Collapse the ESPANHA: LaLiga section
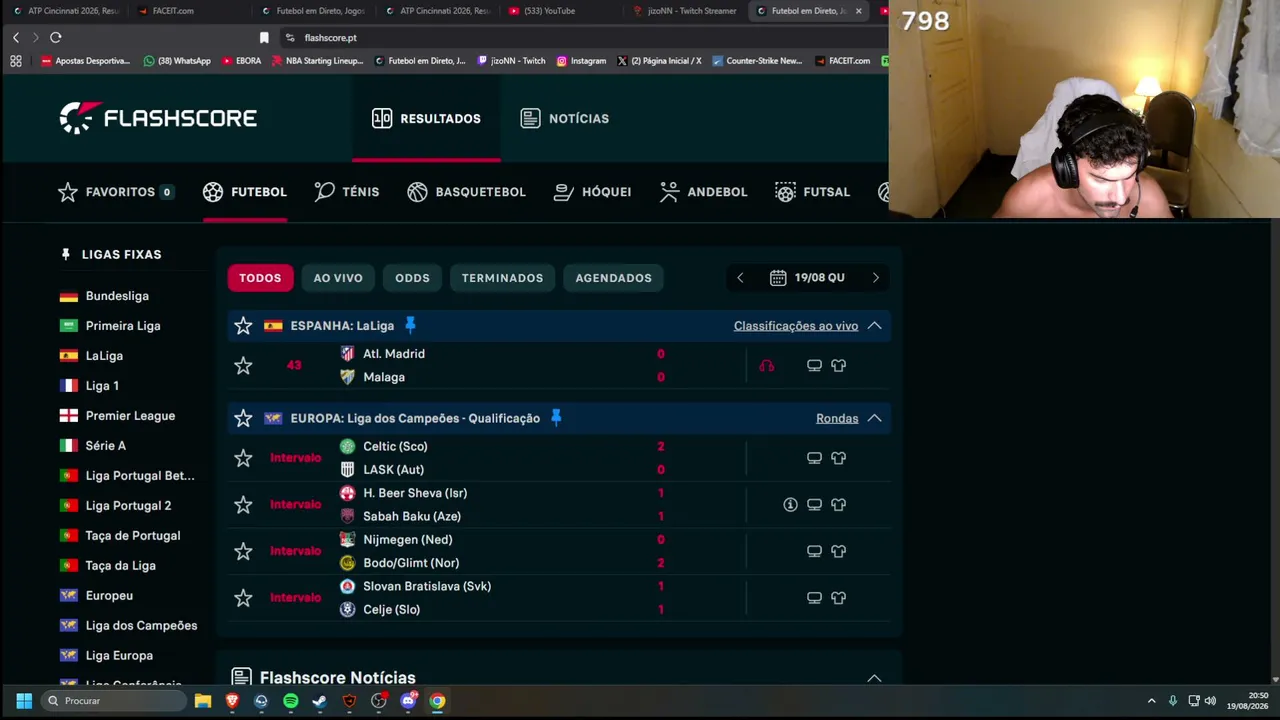 pyautogui.click(x=874, y=326)
